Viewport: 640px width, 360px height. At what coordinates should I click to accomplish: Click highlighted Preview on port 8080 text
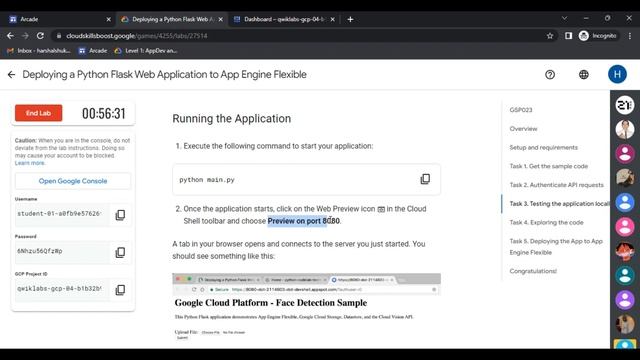(x=303, y=221)
